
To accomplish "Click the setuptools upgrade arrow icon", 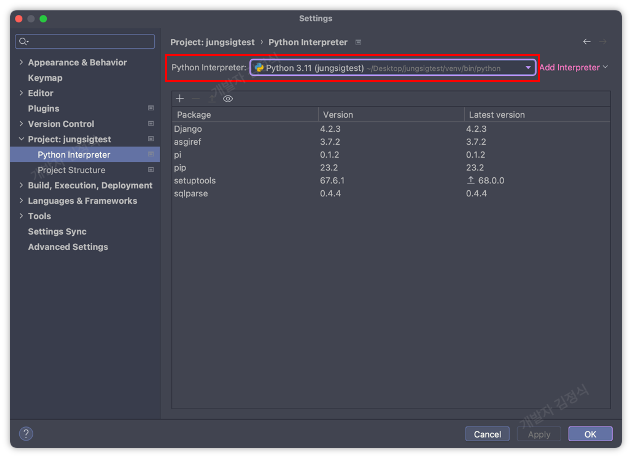I will (x=470, y=180).
